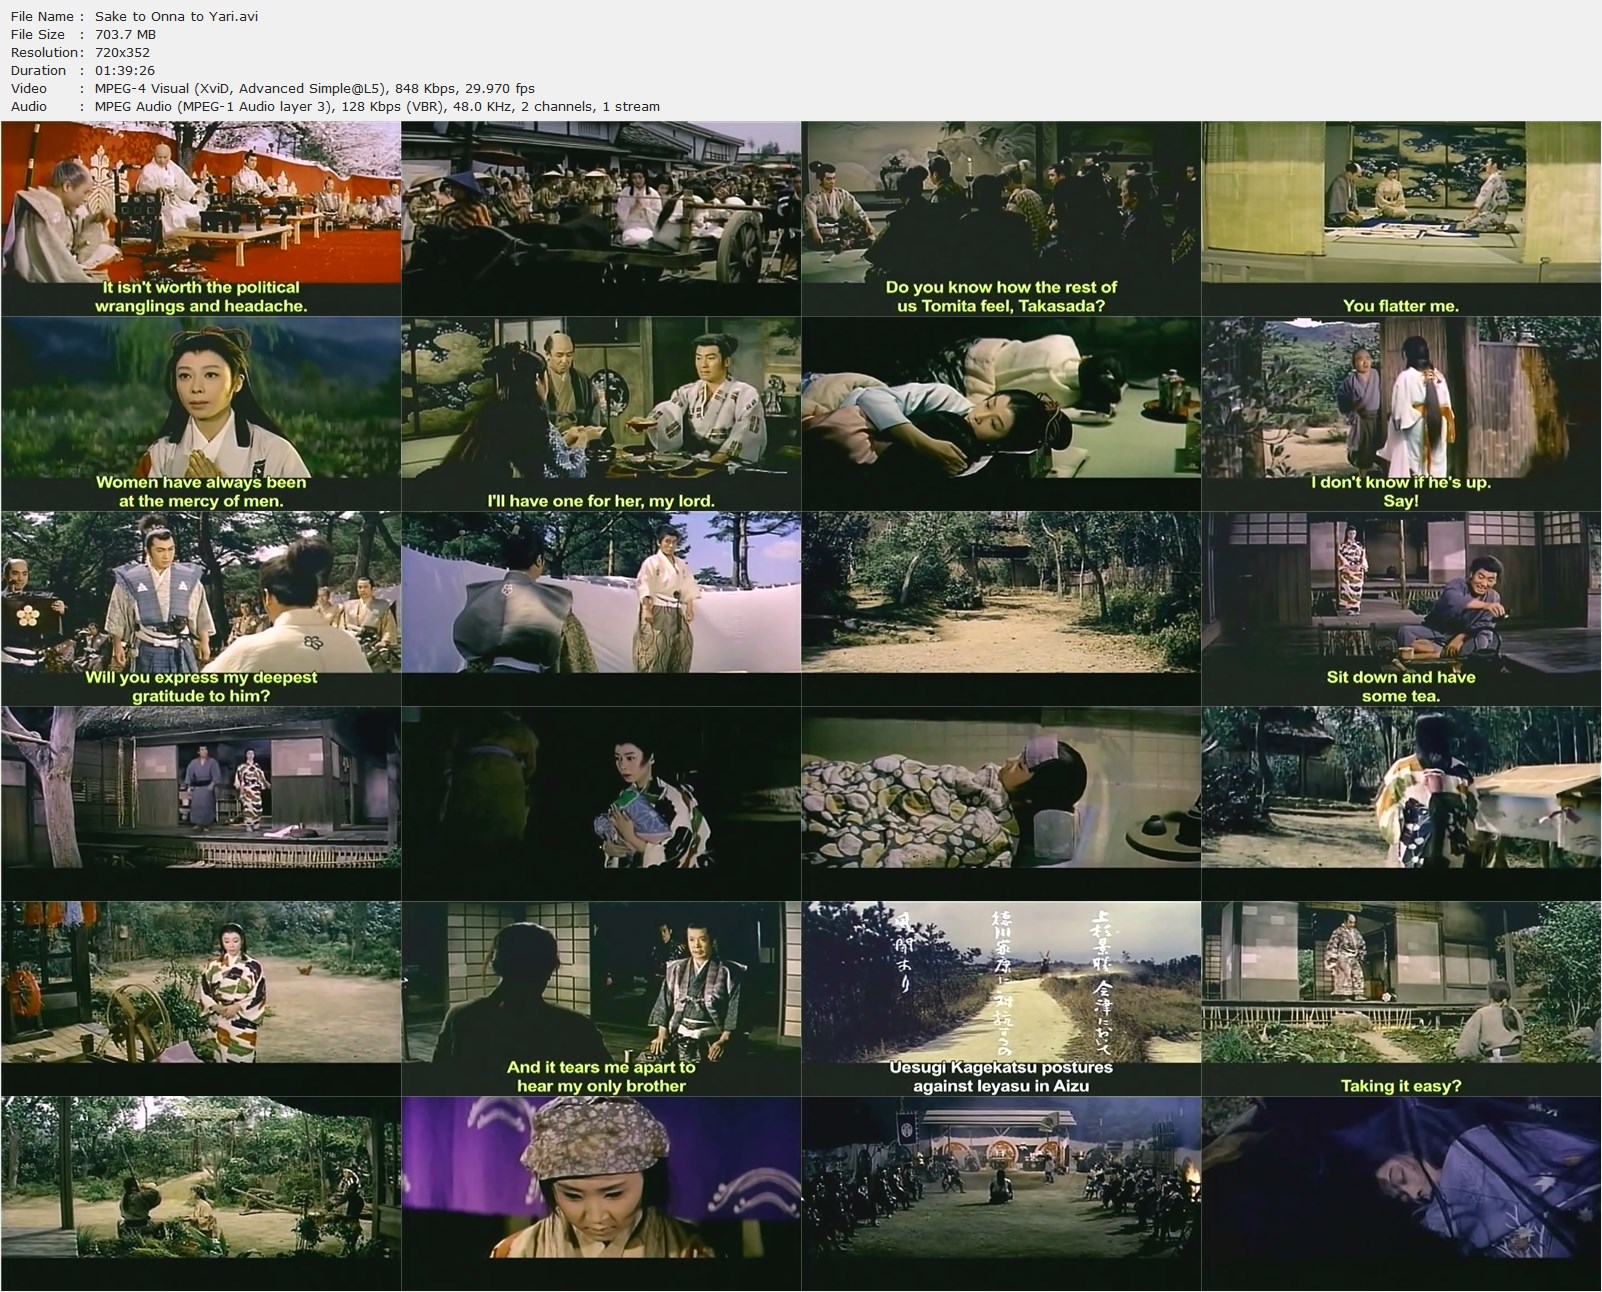Click the file size value 703.7 MB
This screenshot has height=1292, width=1602.
[125, 34]
